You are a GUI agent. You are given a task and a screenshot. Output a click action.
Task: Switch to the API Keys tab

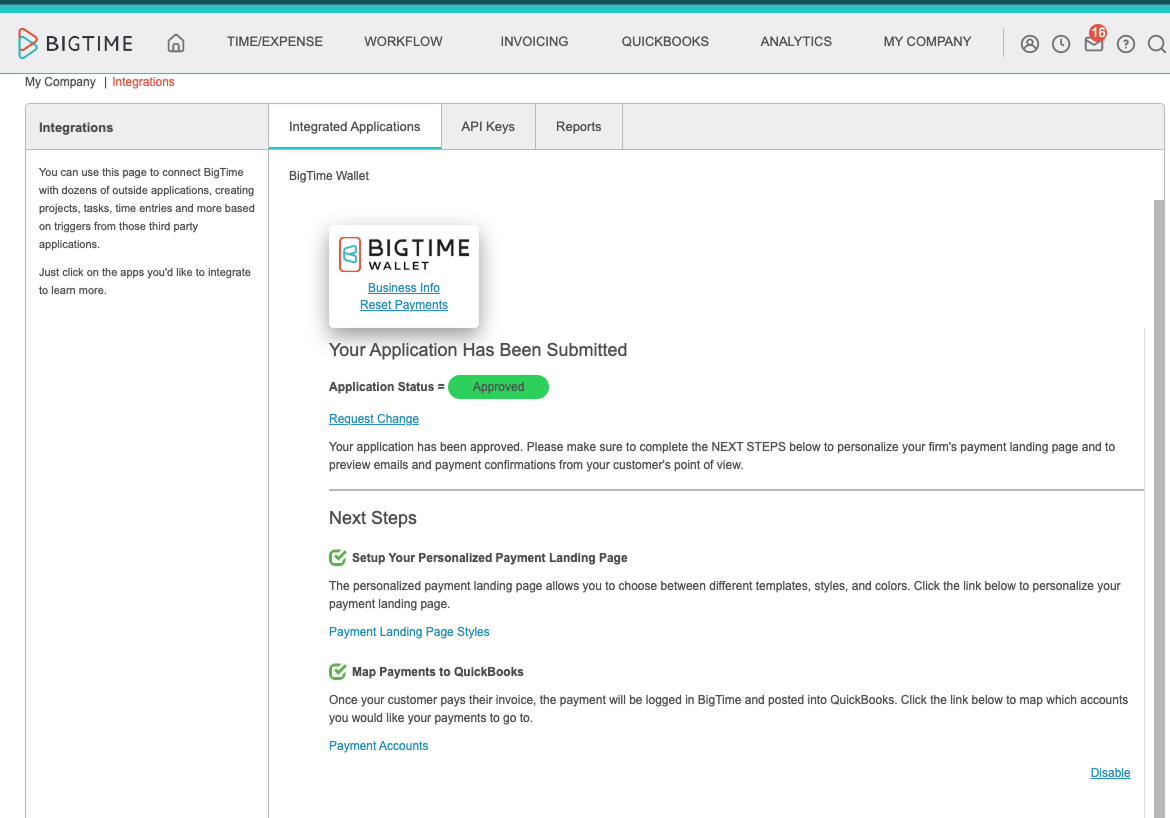[x=488, y=127]
